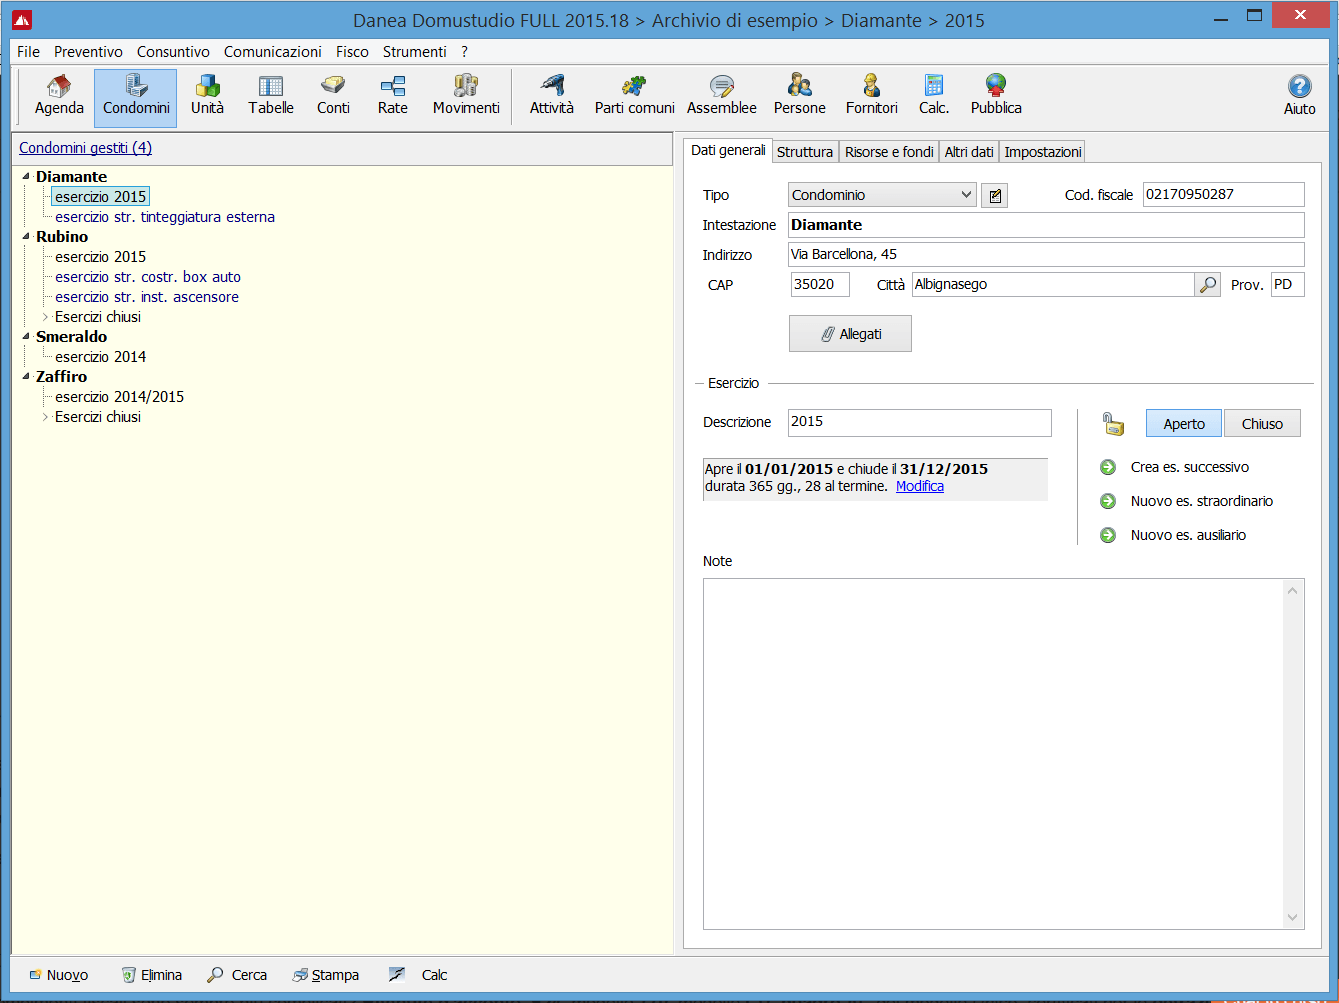Screen dimensions: 1339x1003
Task: Open the Attività toolbar icon
Action: click(552, 97)
